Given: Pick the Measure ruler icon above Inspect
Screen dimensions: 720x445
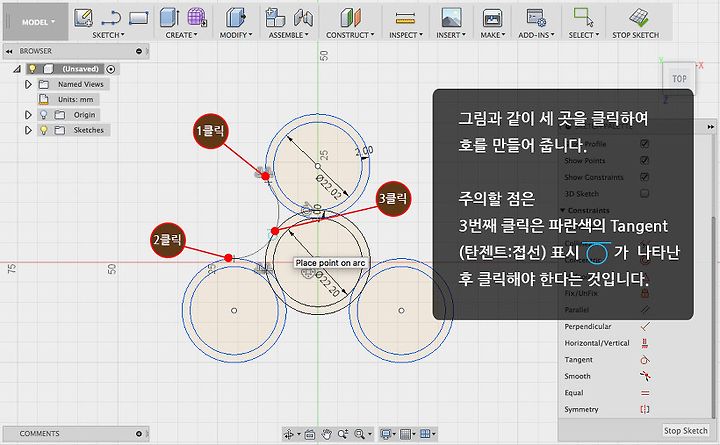Looking at the screenshot, I should 405,18.
